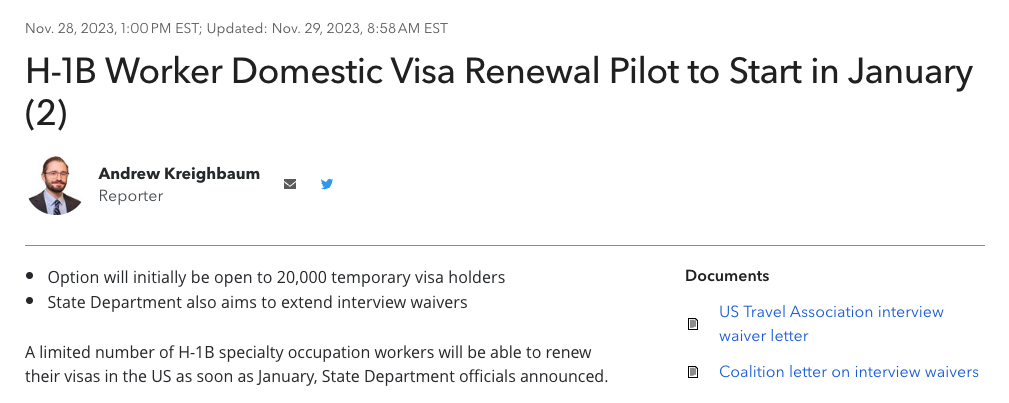Viewport: 1009px width, 403px height.
Task: Open the reporter's Twitter profile icon
Action: point(327,184)
